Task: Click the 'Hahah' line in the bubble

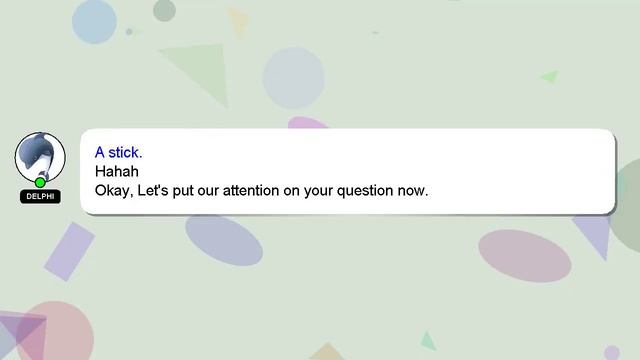Action: [117, 171]
